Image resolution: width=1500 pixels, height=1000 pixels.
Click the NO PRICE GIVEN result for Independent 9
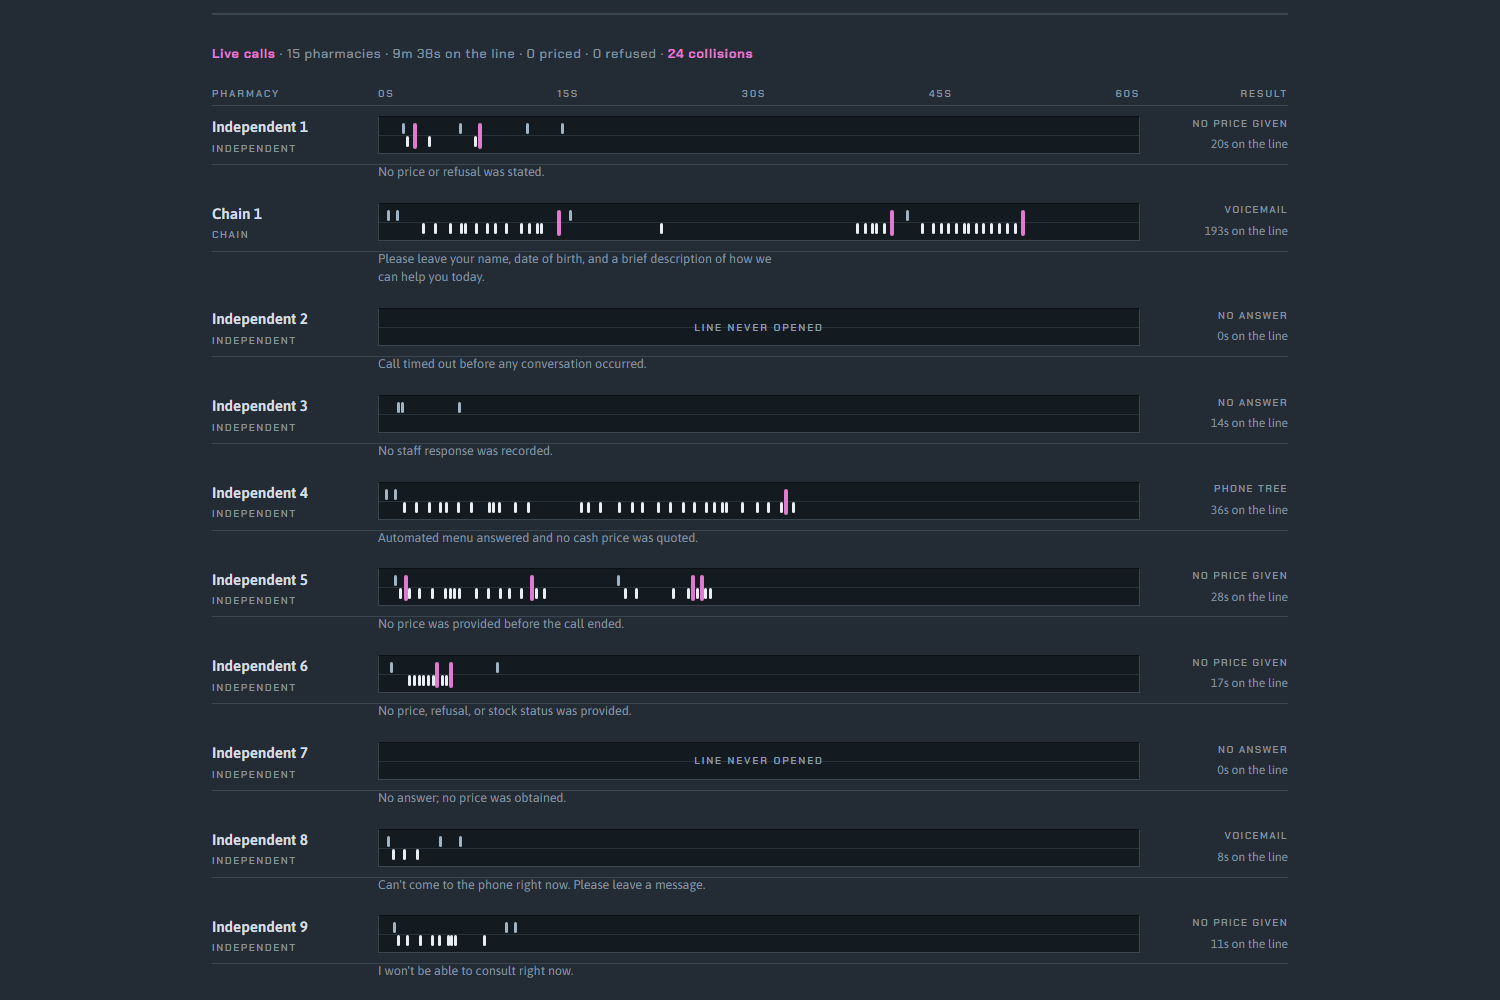pos(1240,923)
